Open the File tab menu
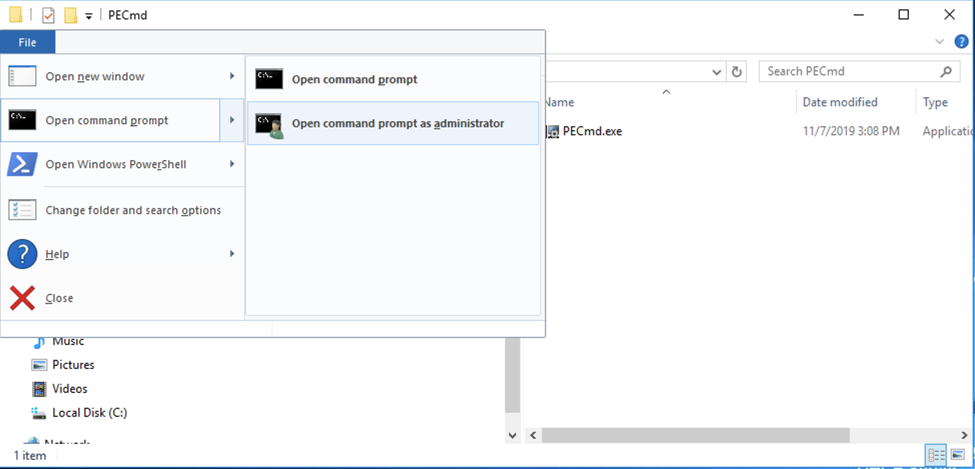 pyautogui.click(x=27, y=42)
